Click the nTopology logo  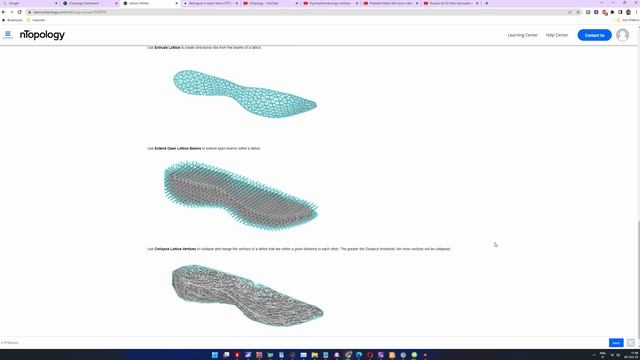[42, 35]
